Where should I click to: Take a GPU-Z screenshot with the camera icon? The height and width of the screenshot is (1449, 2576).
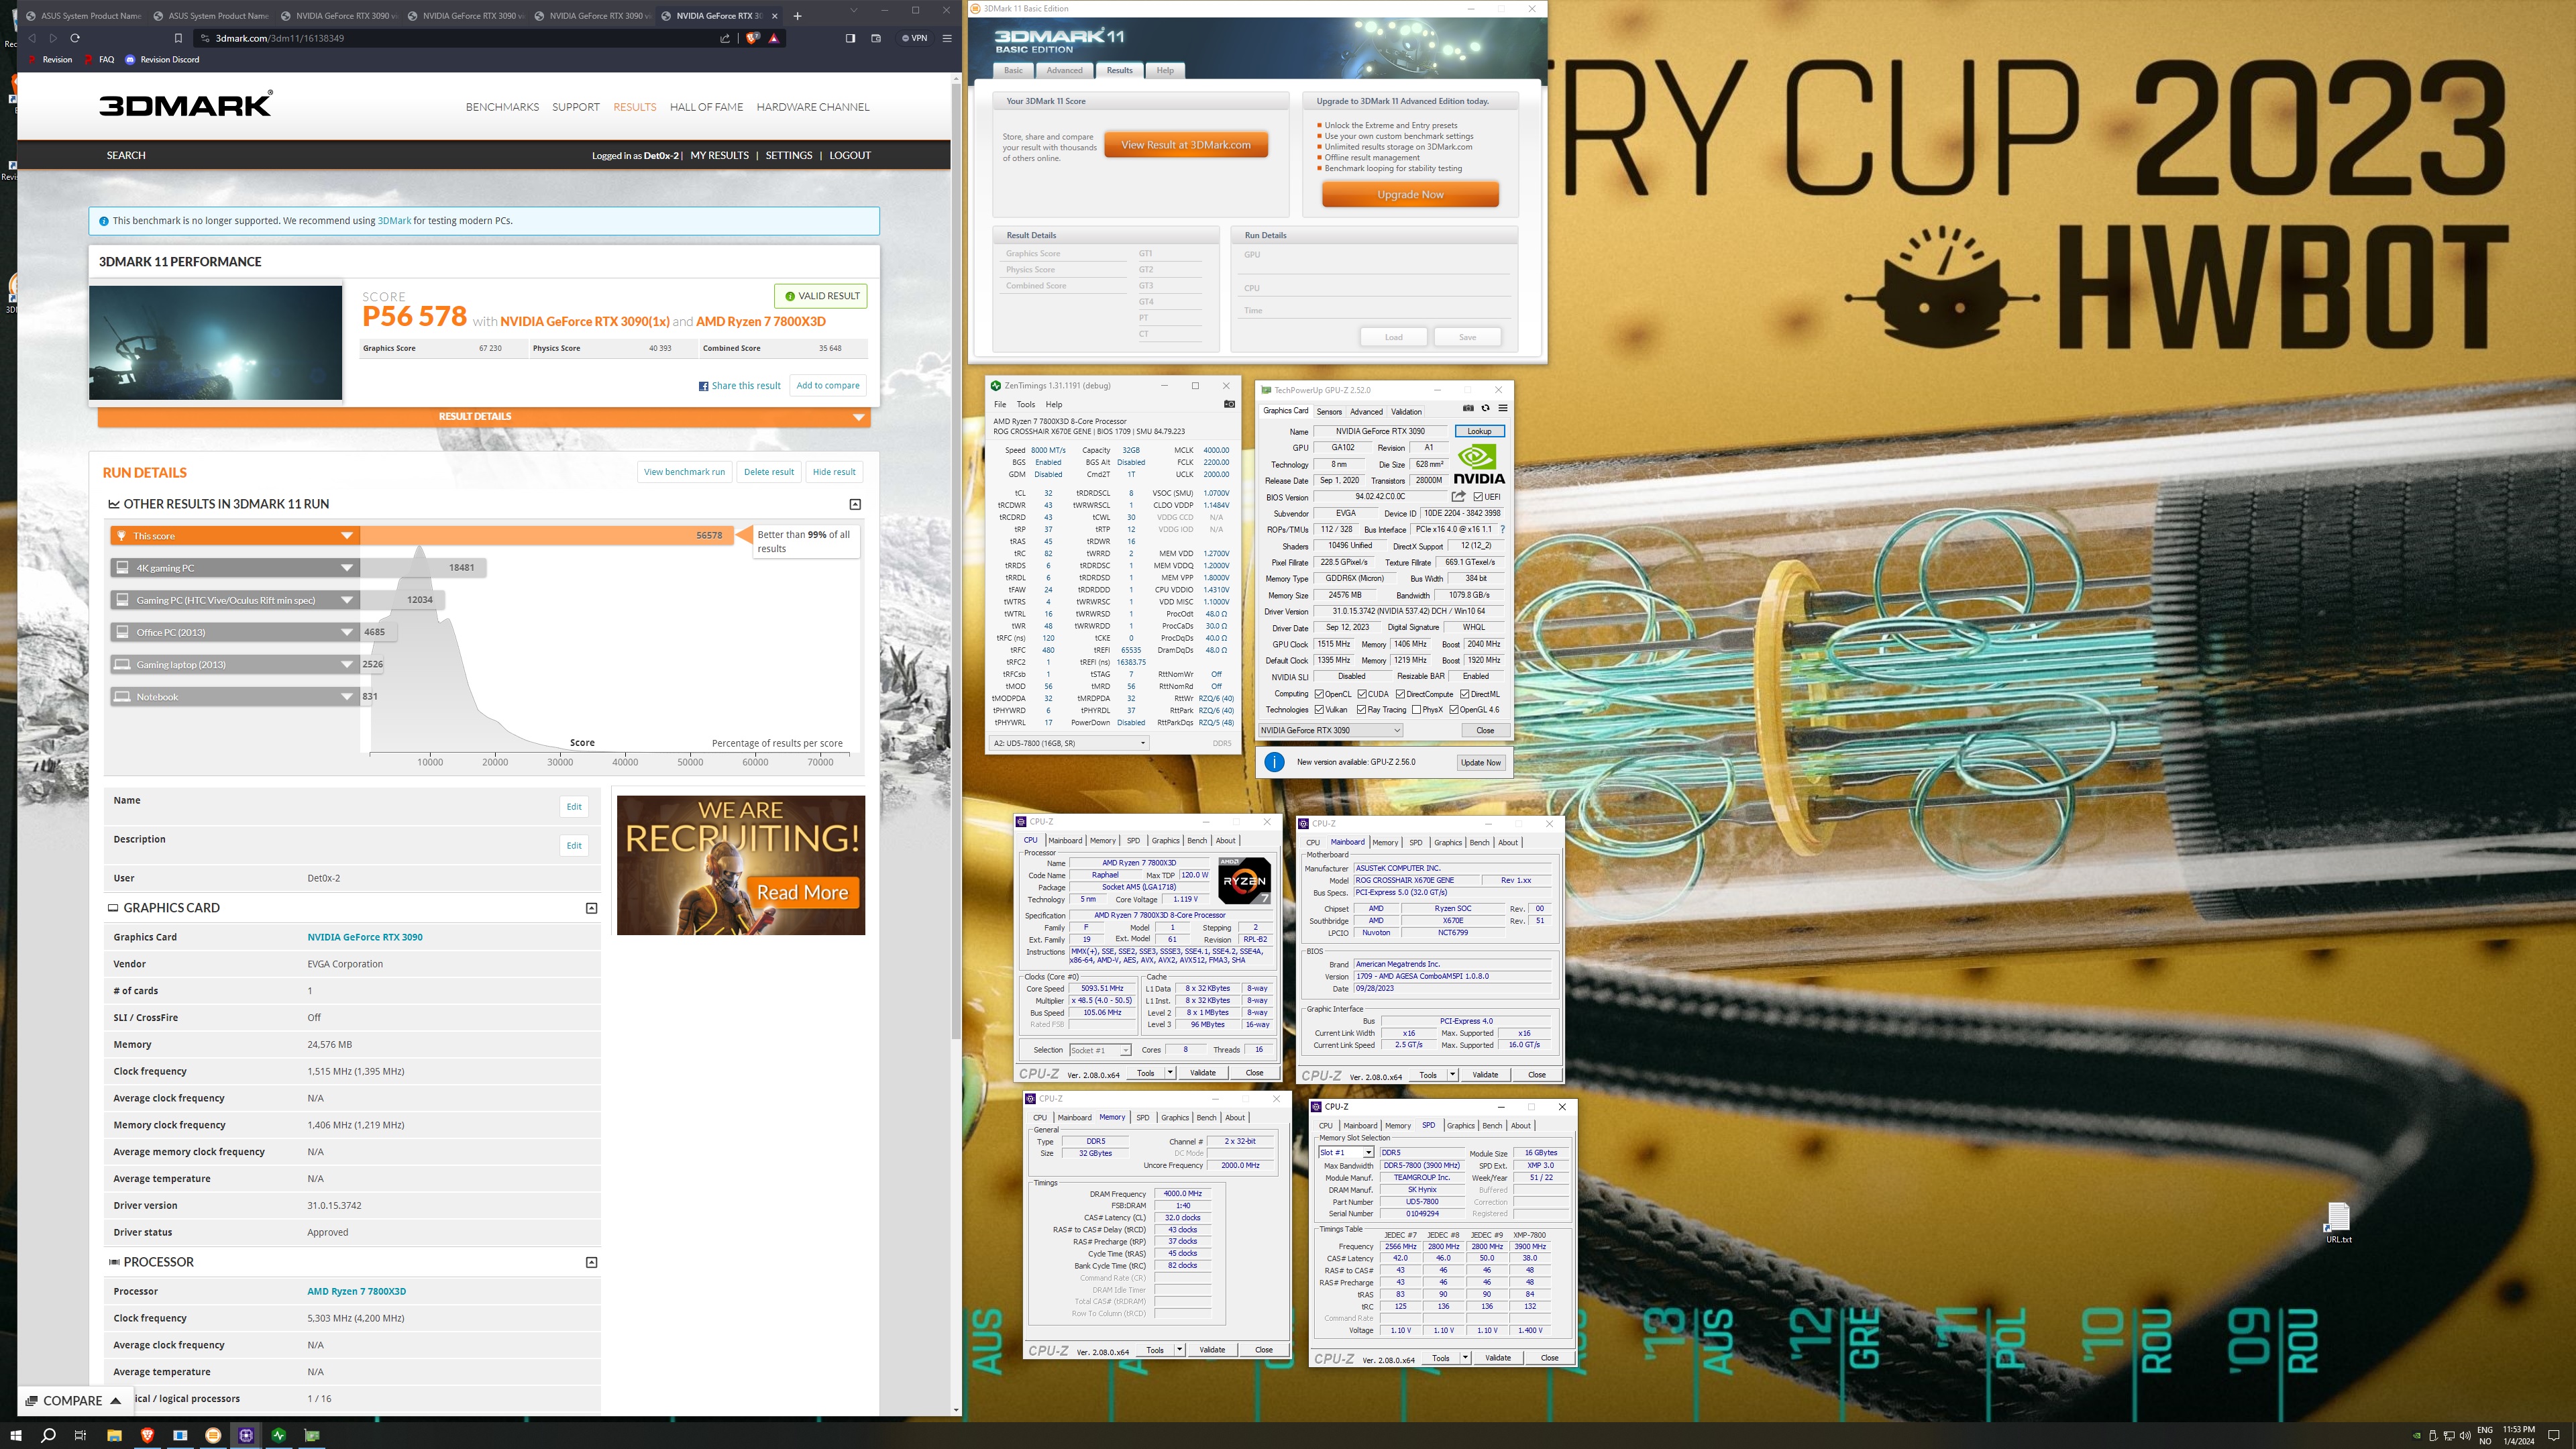[1468, 408]
